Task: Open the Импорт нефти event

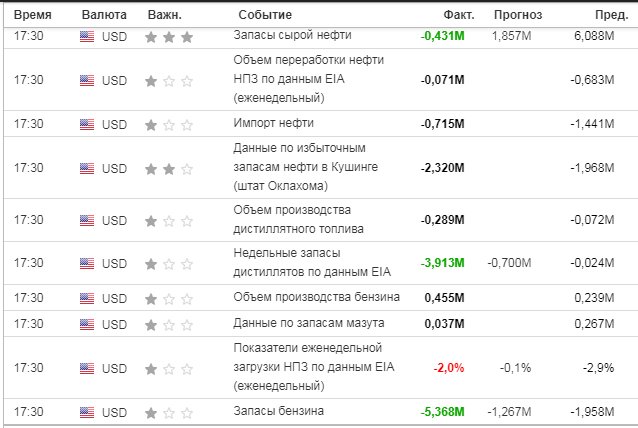Action: tap(273, 123)
